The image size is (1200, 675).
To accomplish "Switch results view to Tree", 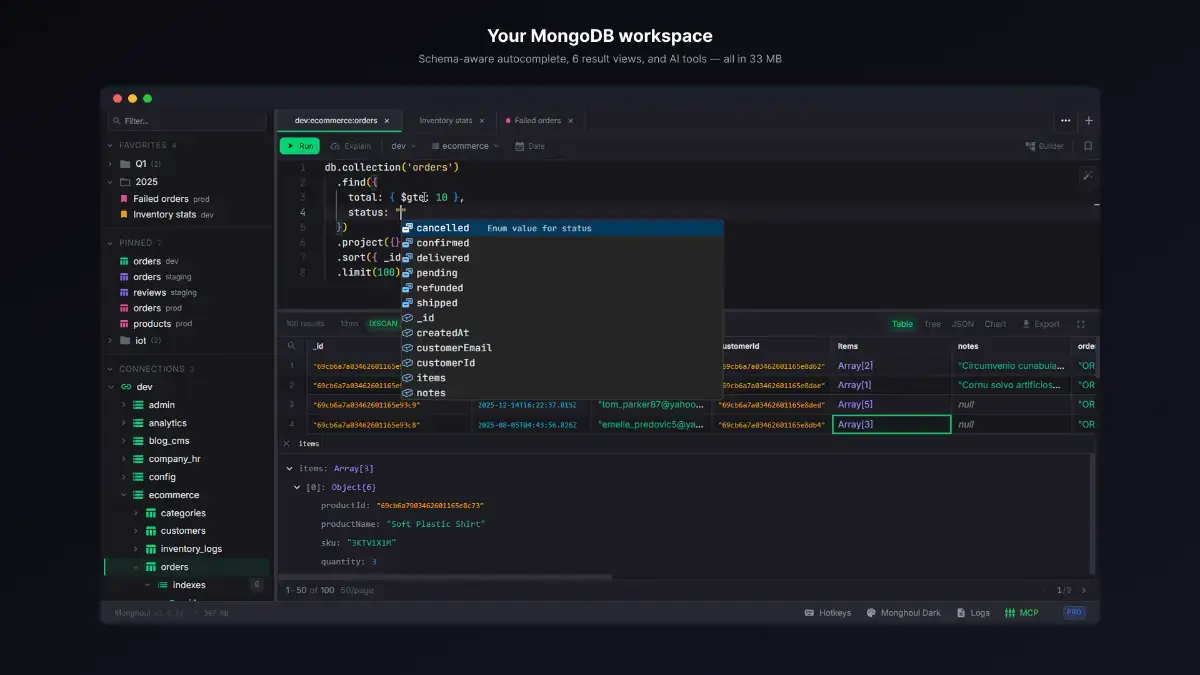I will tap(932, 324).
